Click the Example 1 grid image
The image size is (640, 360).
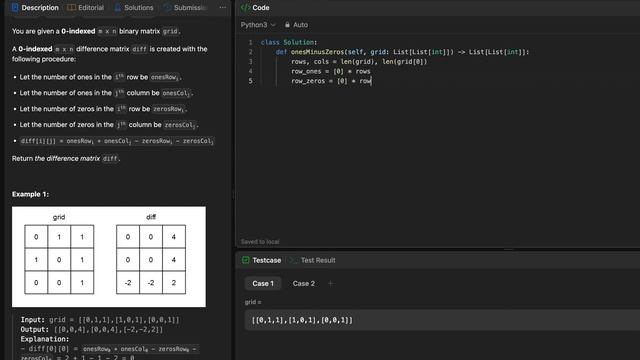tap(109, 257)
